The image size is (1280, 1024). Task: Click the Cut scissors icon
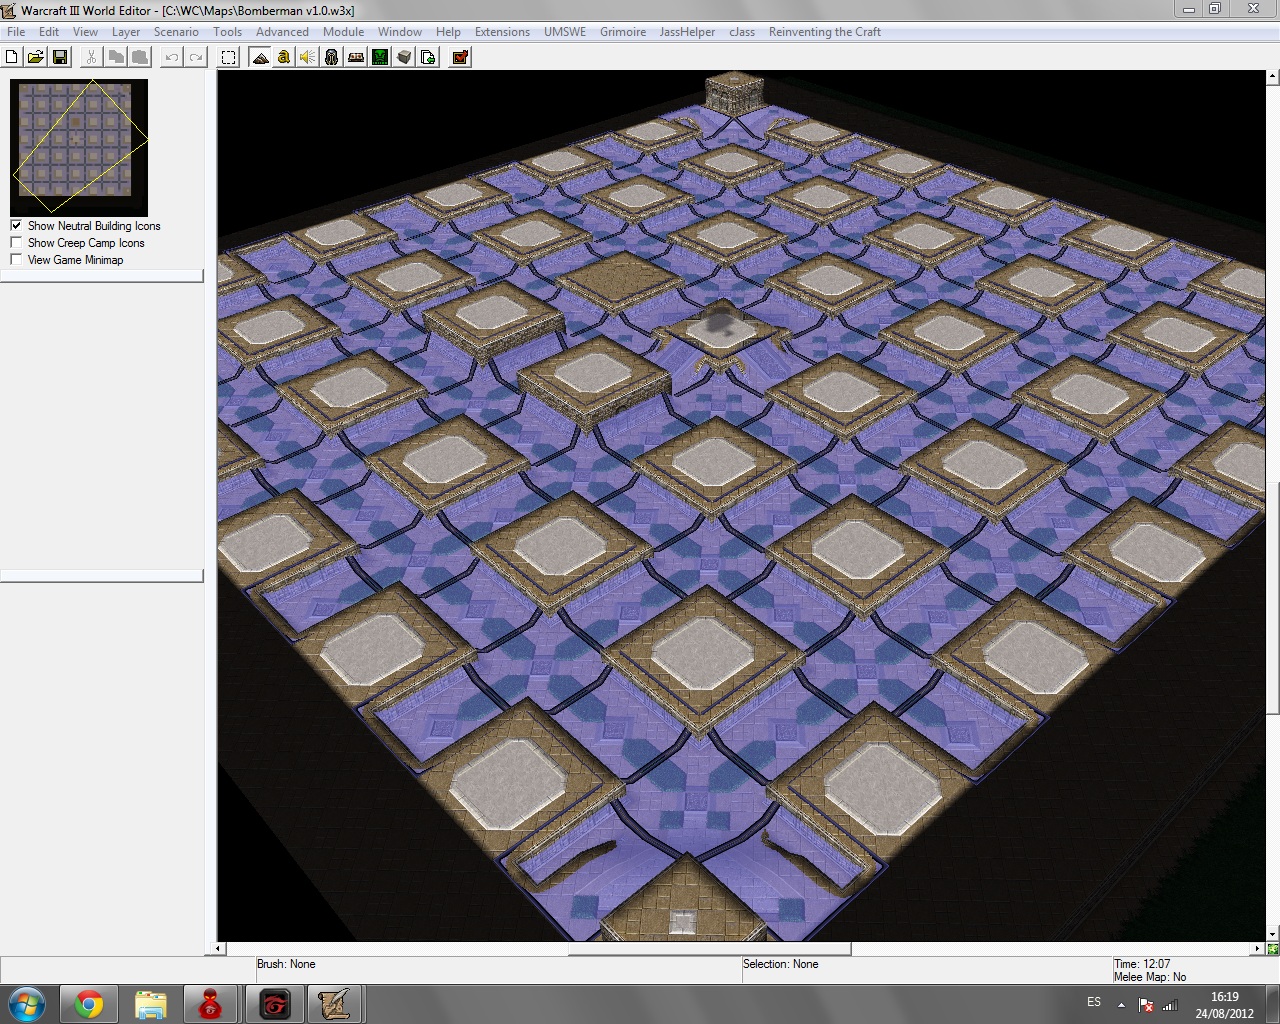(x=91, y=57)
